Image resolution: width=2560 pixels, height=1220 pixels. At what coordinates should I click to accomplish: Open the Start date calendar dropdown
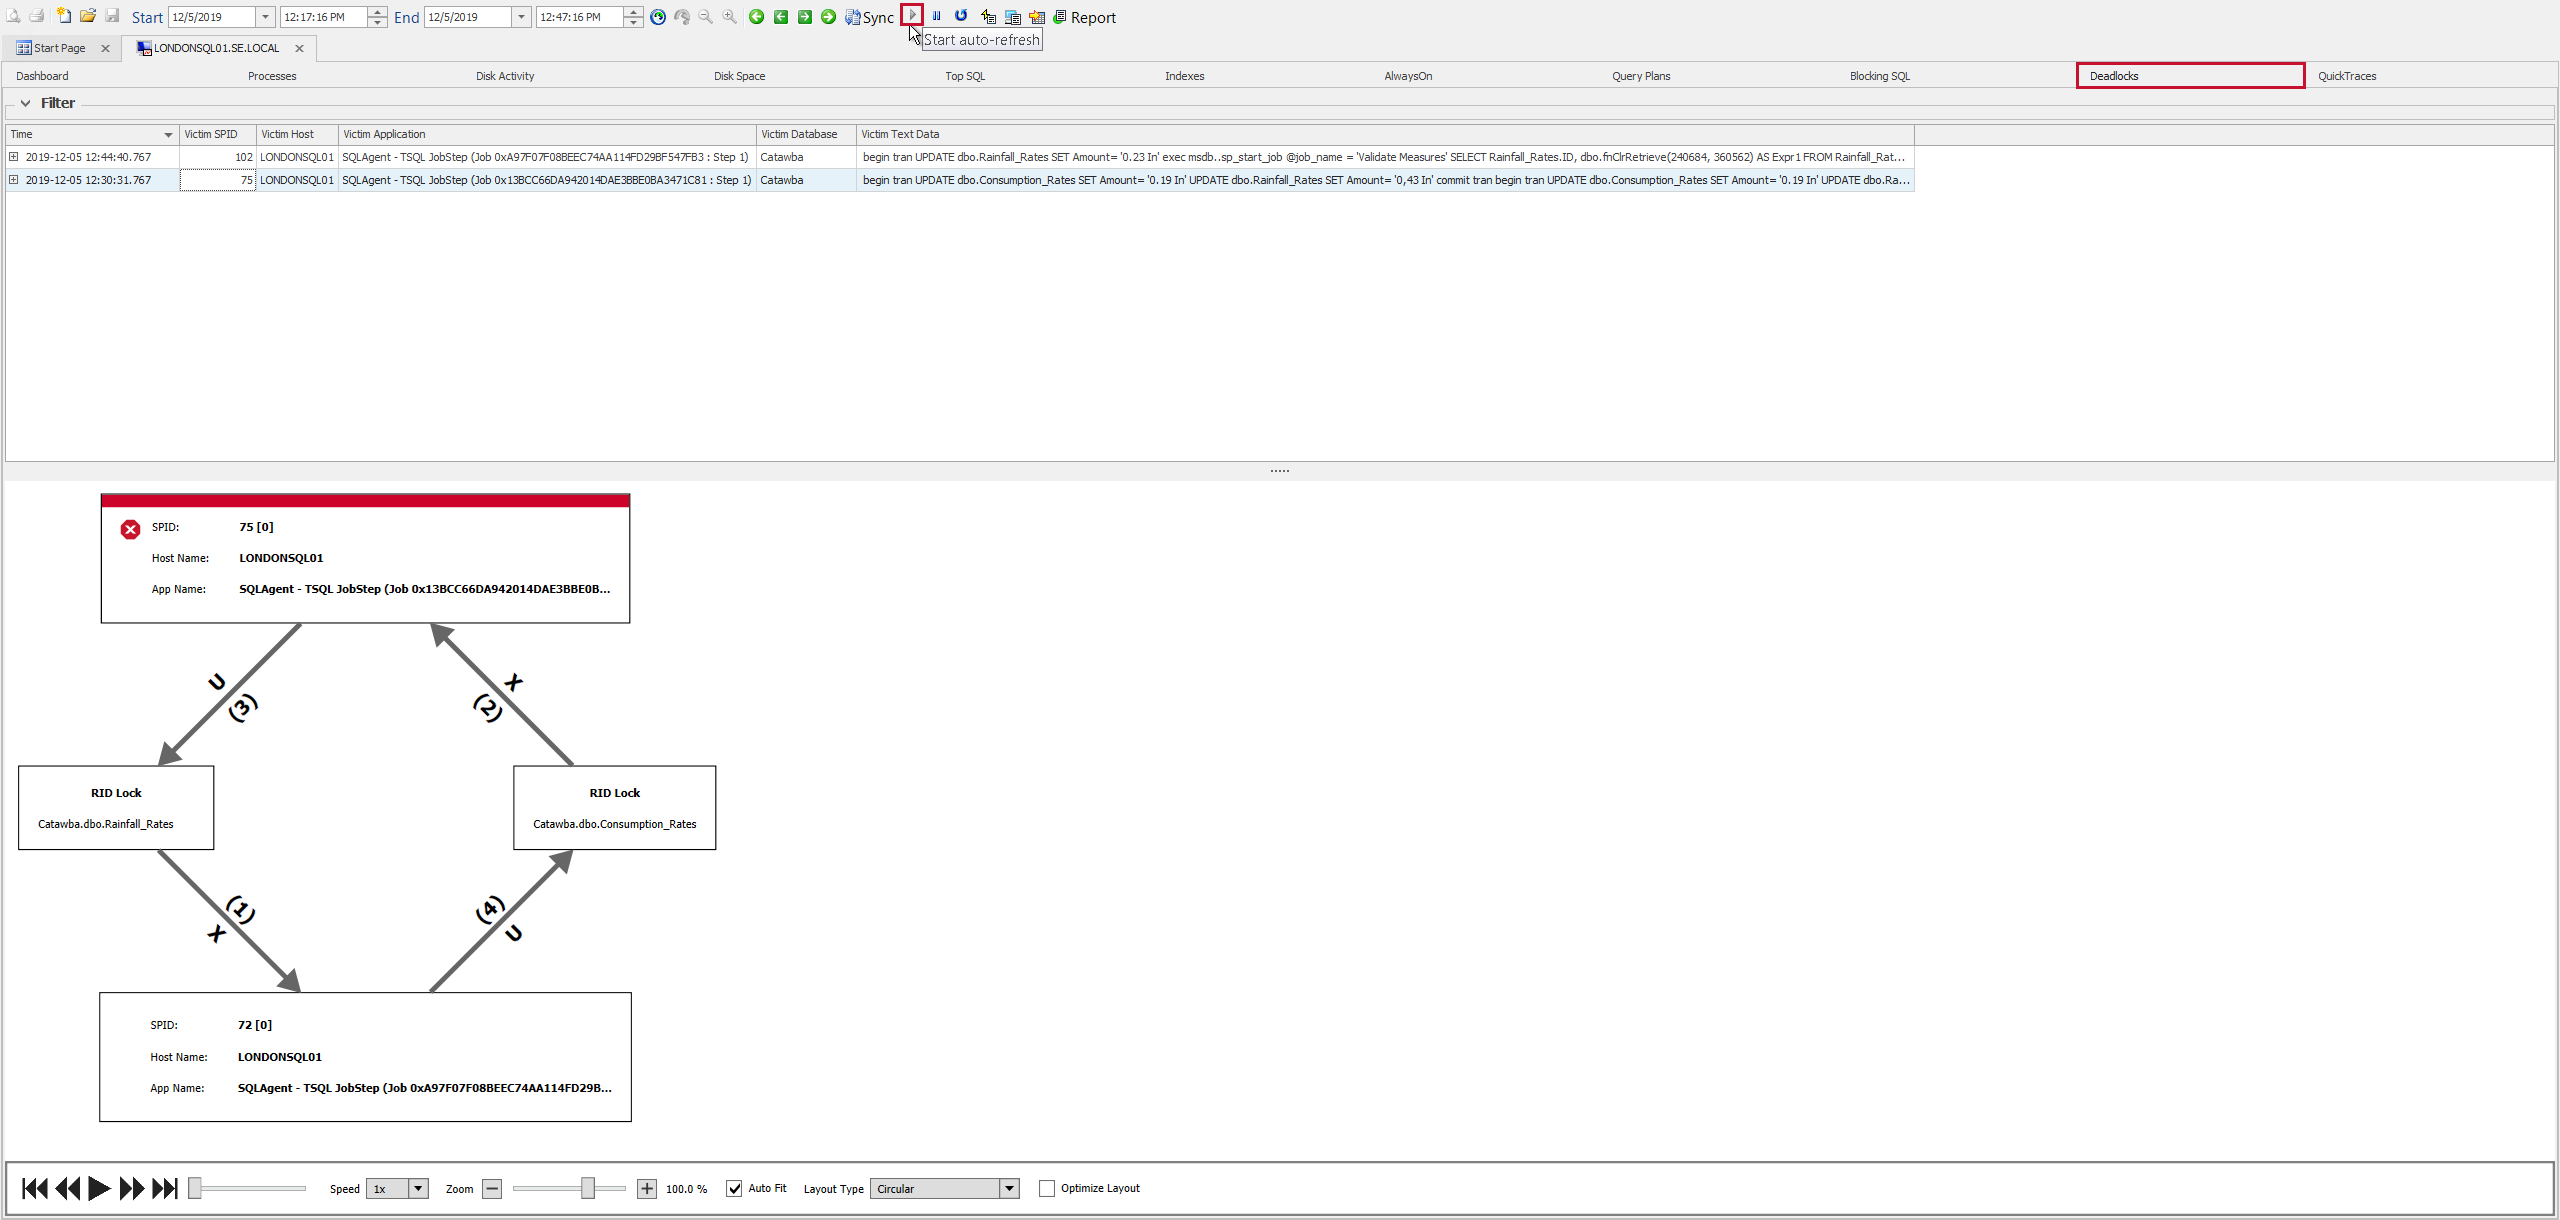pos(264,17)
